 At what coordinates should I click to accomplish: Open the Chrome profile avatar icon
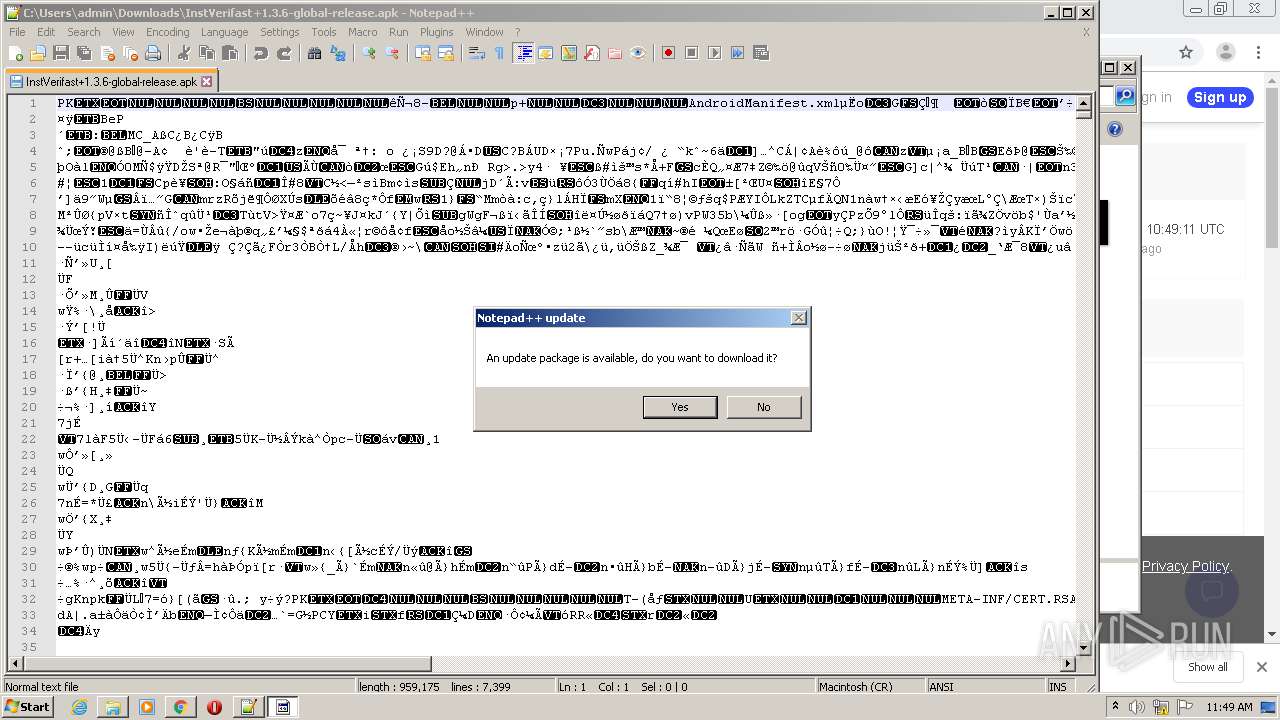click(1224, 52)
